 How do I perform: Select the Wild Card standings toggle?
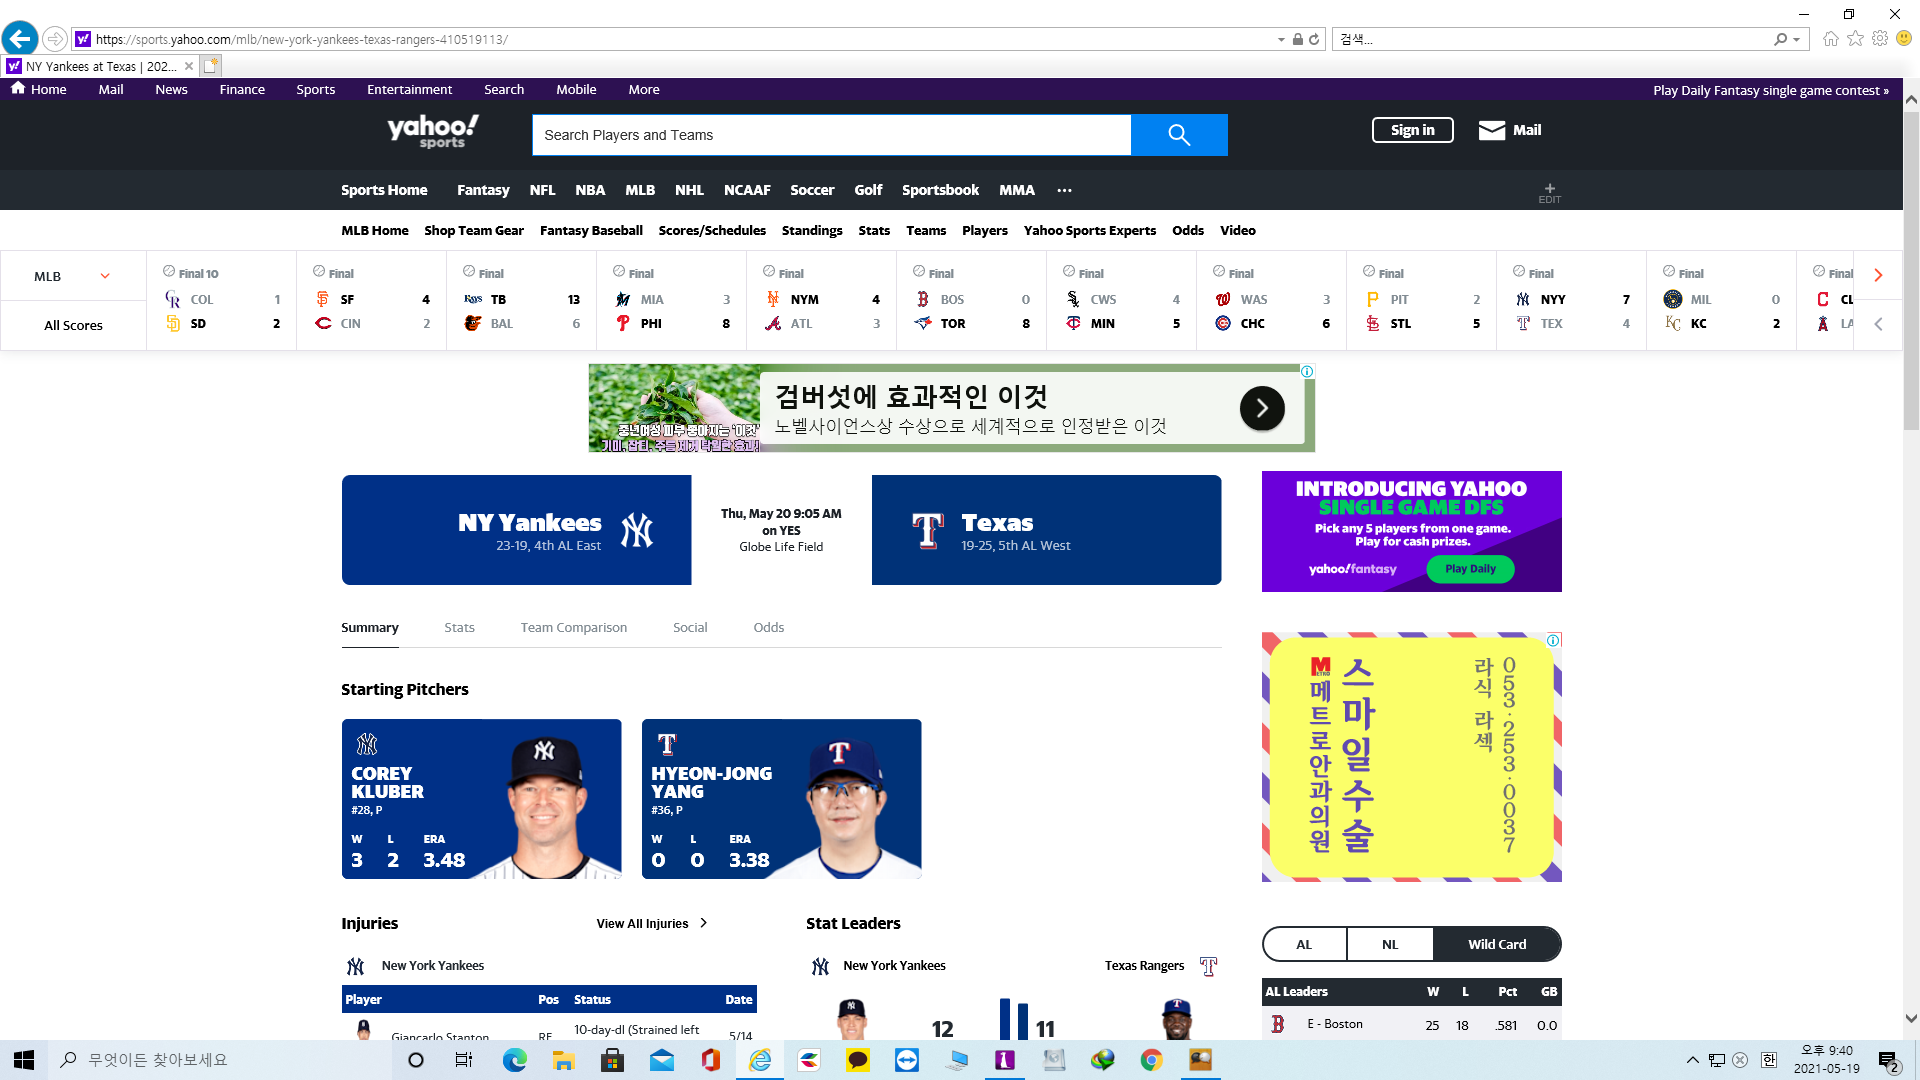tap(1497, 944)
